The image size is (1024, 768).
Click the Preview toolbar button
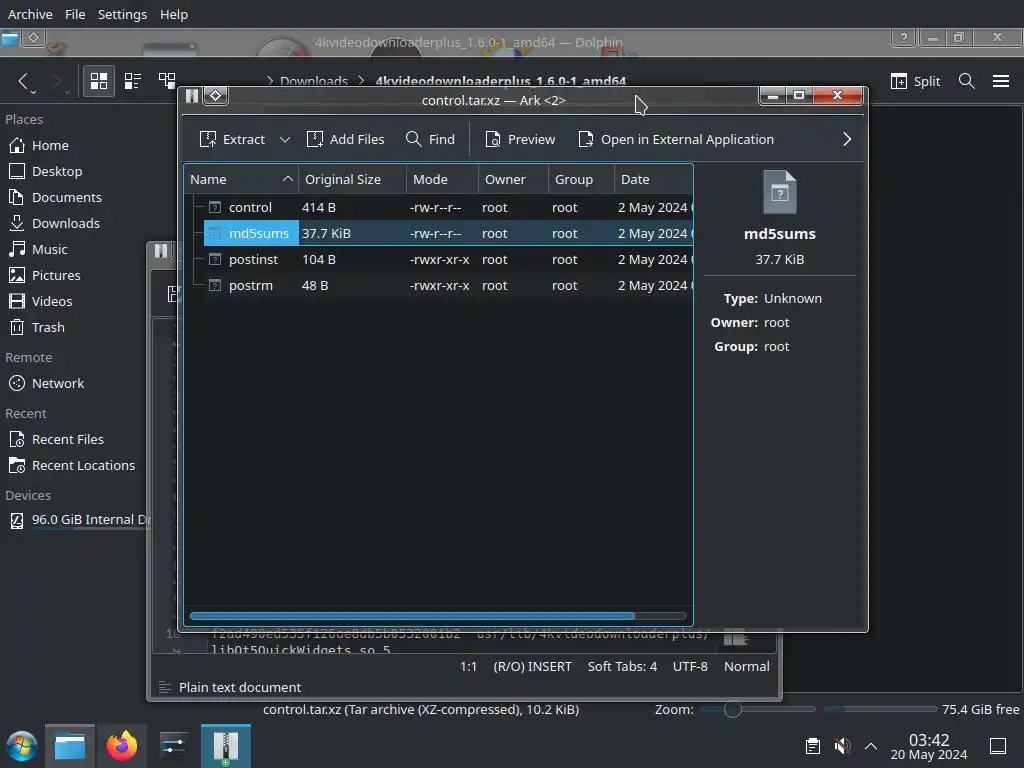(520, 139)
